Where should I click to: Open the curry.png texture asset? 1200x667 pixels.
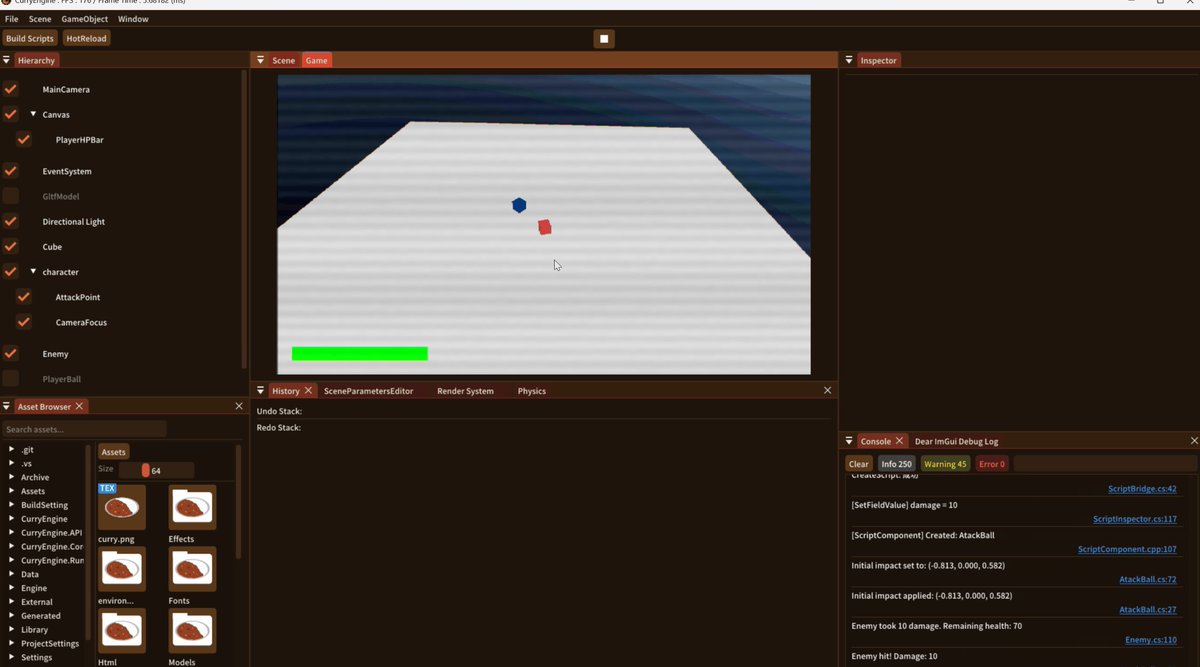pos(122,507)
